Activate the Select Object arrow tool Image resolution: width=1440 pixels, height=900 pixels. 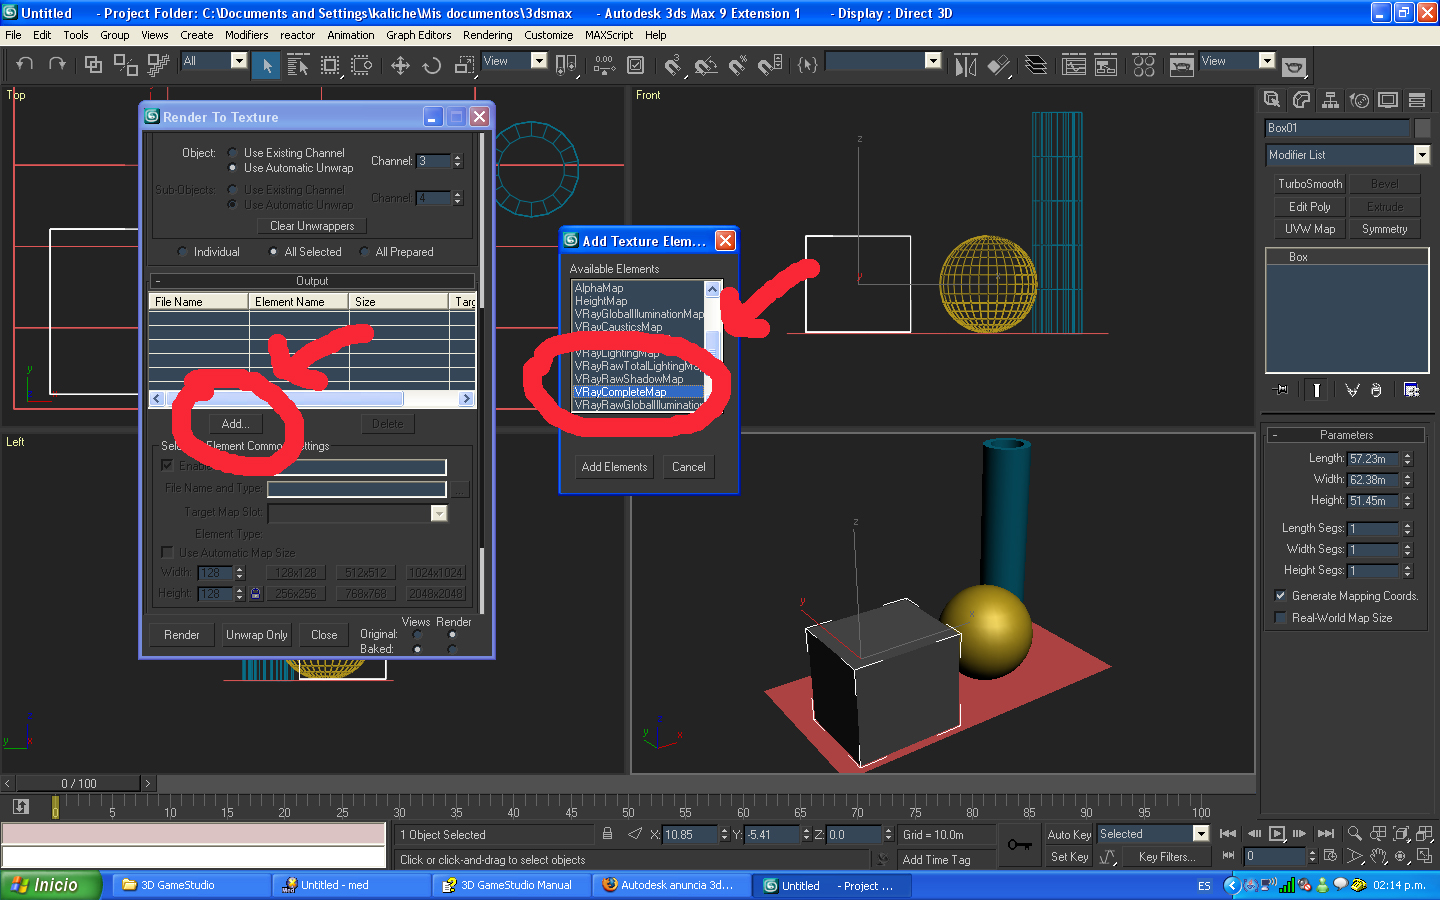coord(266,66)
